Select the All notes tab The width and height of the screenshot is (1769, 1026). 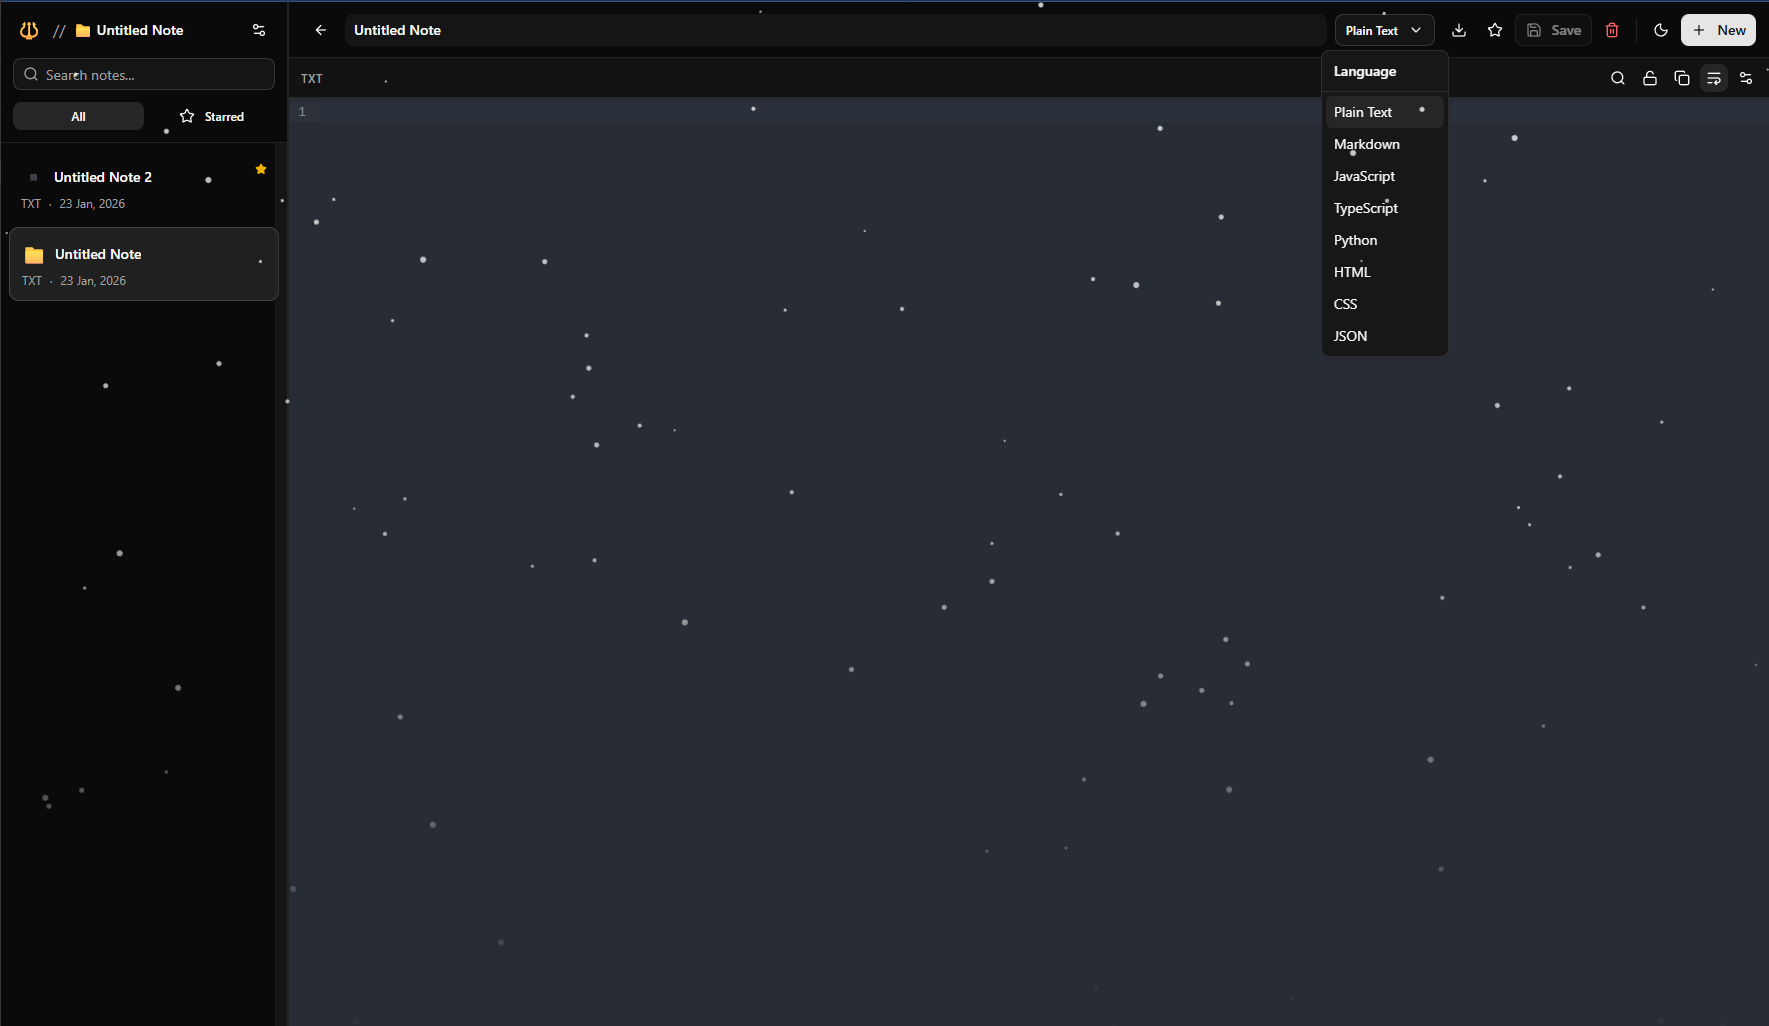(77, 116)
